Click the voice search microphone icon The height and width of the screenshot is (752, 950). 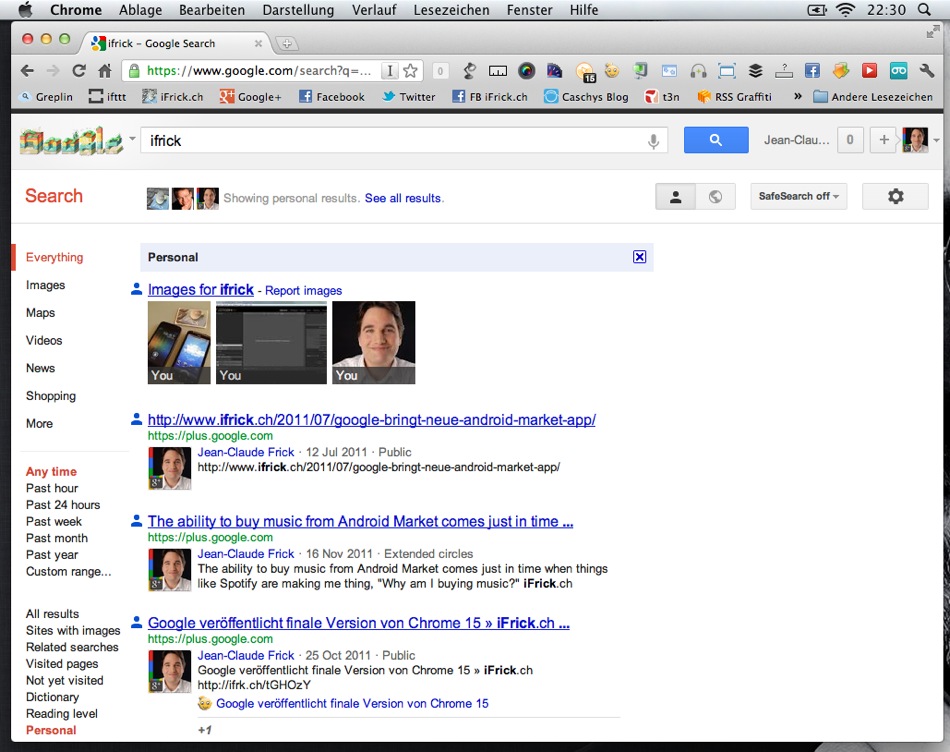[x=653, y=142]
